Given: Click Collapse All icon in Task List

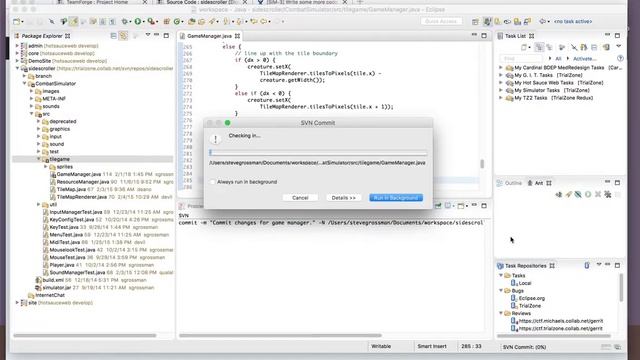Looking at the screenshot, I should [594, 47].
